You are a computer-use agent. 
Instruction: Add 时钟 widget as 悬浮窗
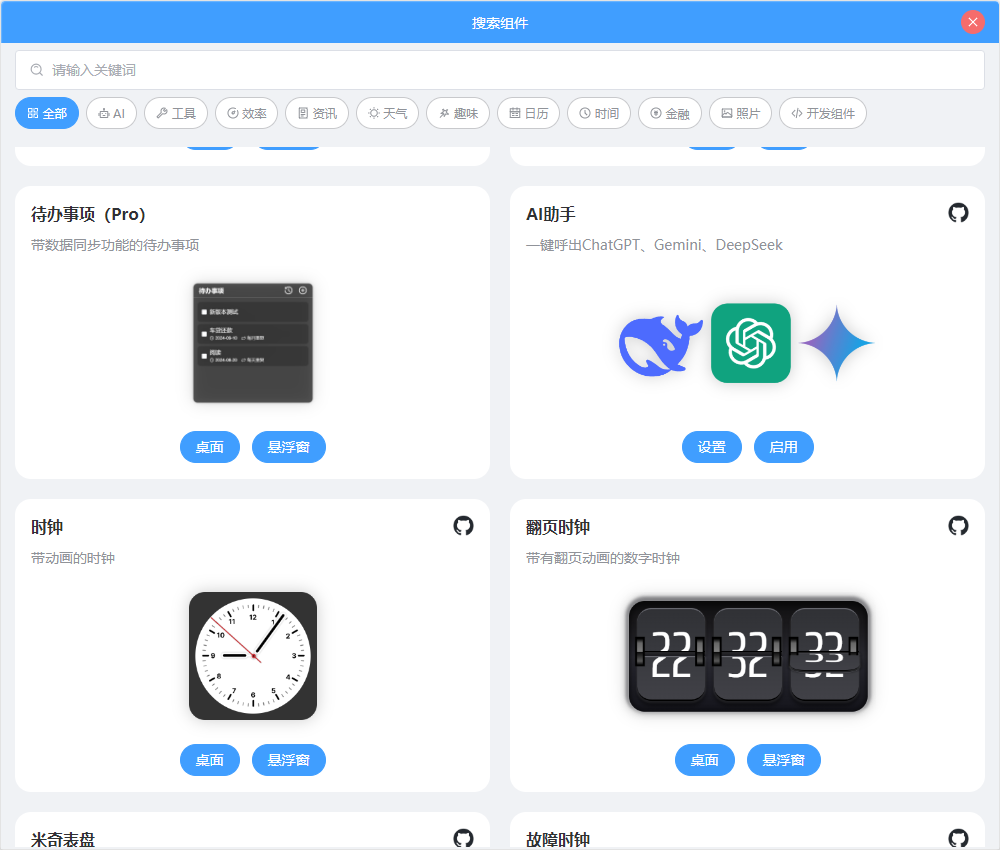point(289,760)
